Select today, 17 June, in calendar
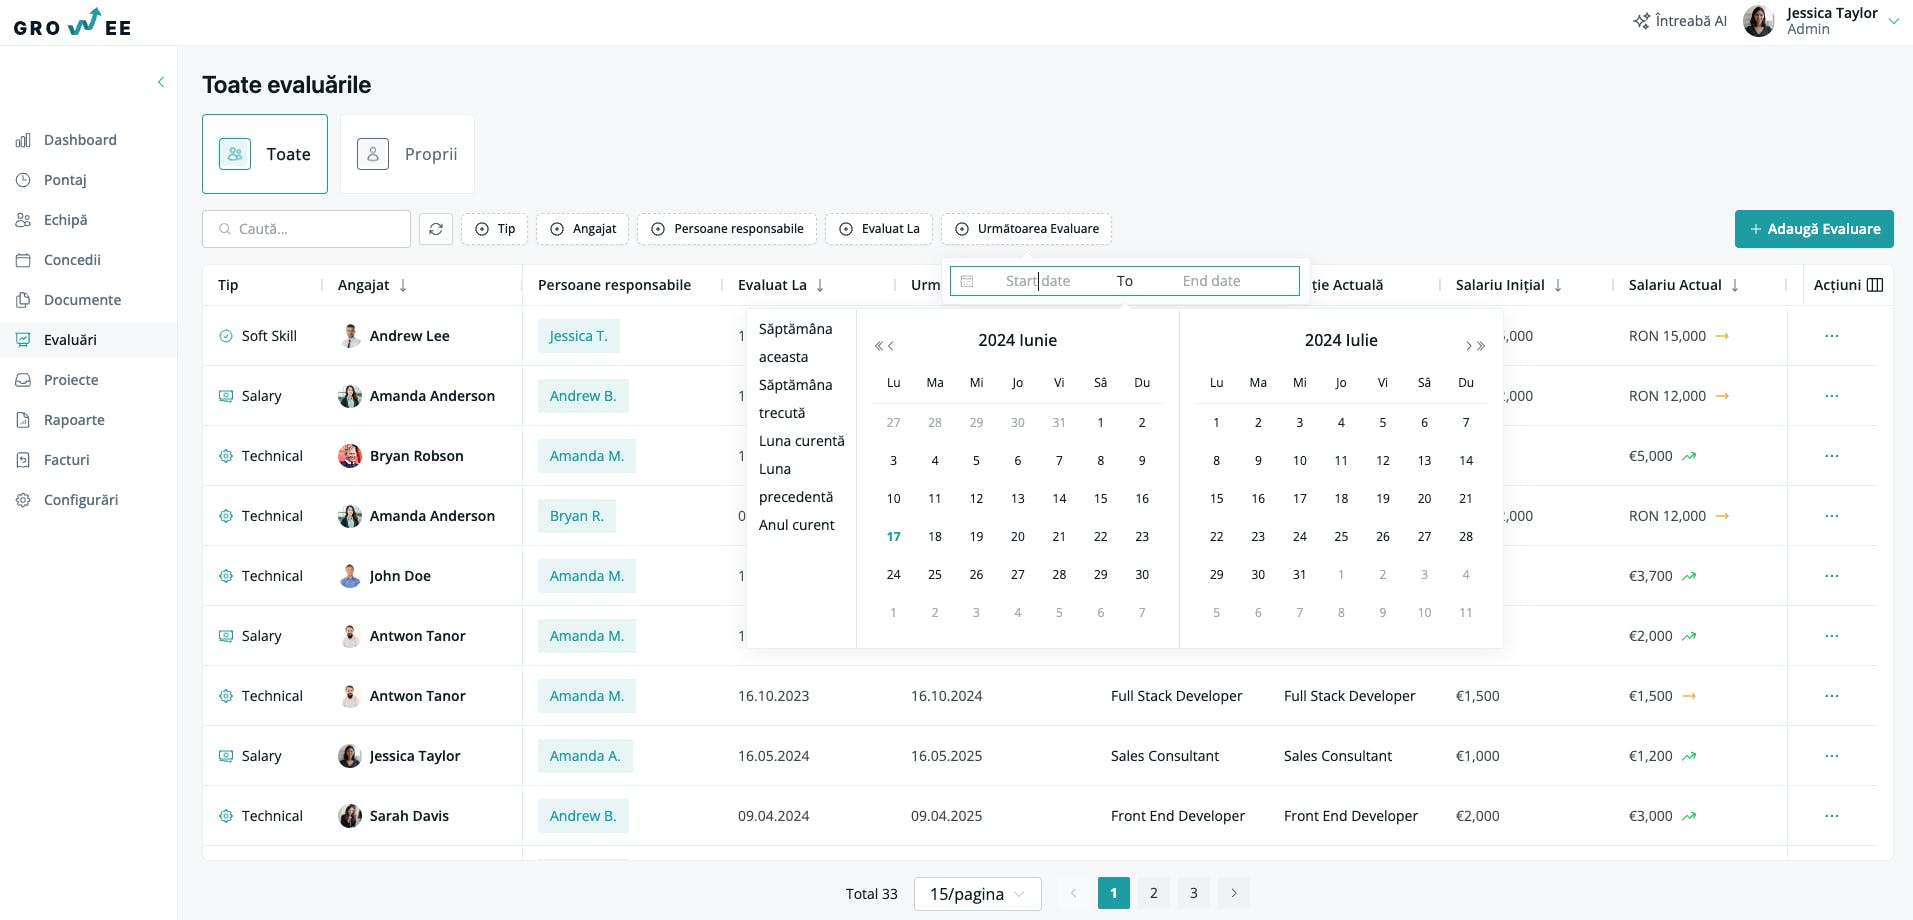The height and width of the screenshot is (920, 1913). pyautogui.click(x=894, y=537)
